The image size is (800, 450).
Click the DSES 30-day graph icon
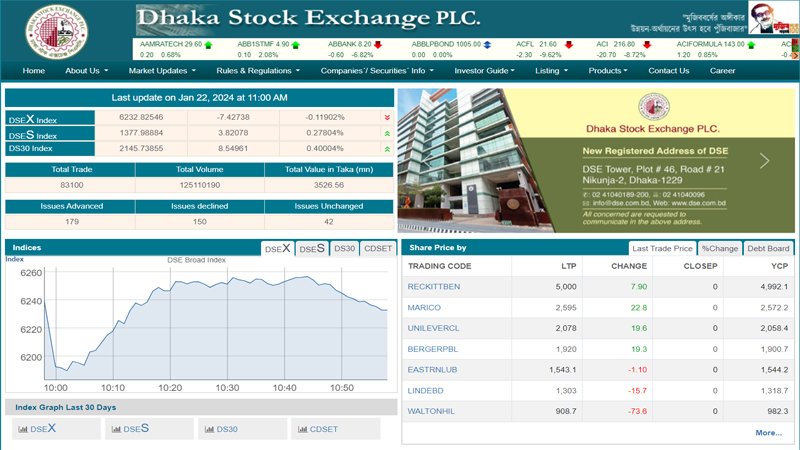[116, 429]
